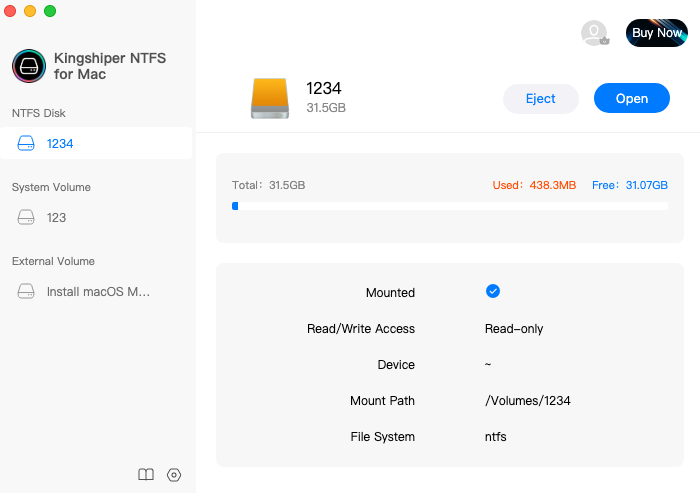Select the 123 system volume
700x493 pixels.
(96, 217)
